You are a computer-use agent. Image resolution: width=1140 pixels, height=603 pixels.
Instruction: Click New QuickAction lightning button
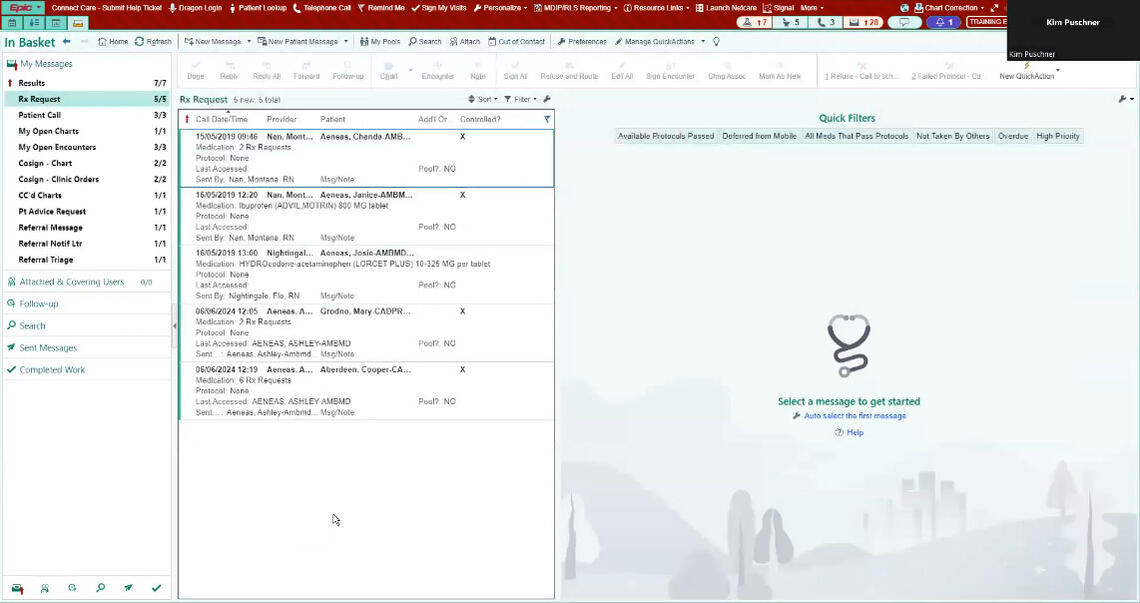click(1026, 71)
